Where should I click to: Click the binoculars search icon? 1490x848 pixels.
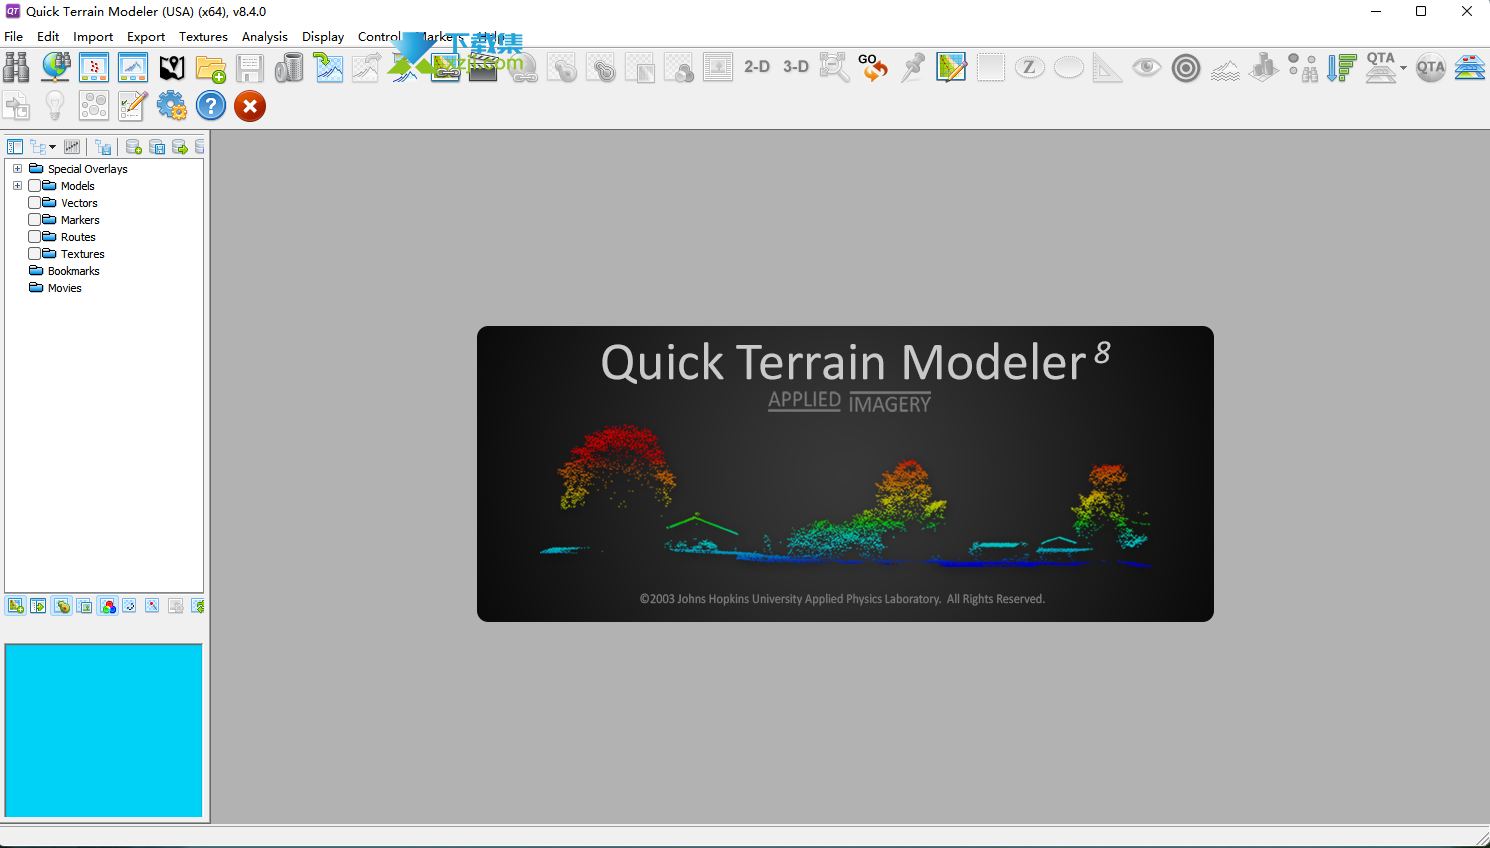click(16, 67)
